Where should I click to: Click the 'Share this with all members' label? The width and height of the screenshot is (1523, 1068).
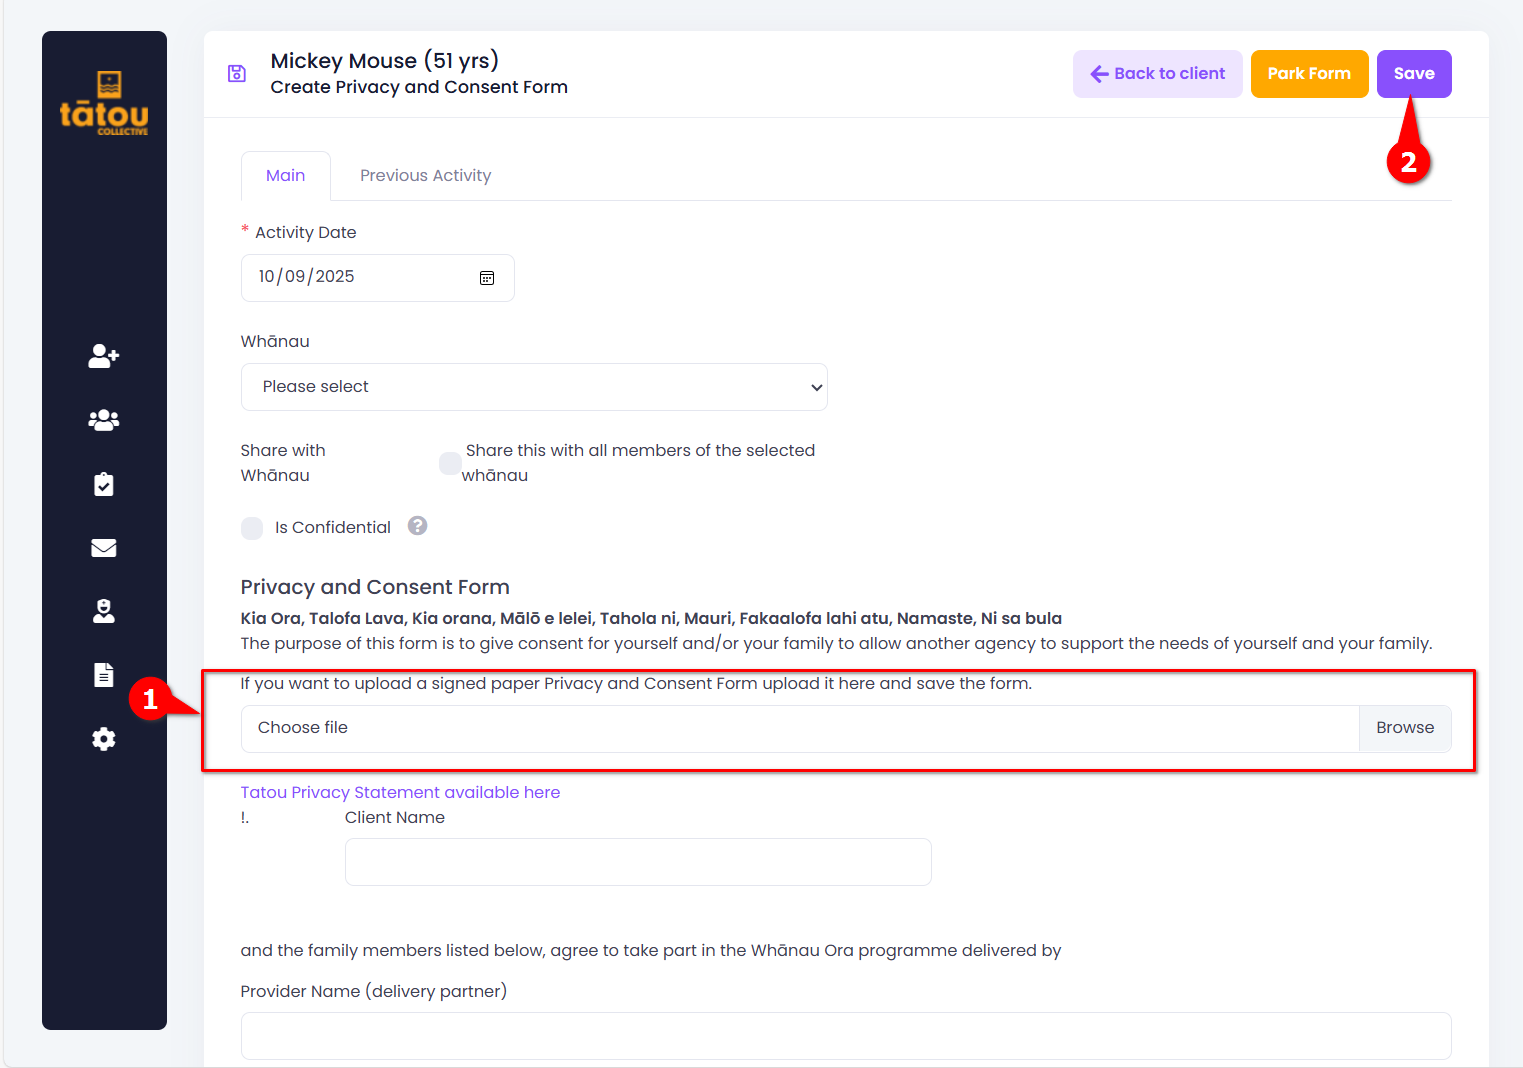click(639, 463)
